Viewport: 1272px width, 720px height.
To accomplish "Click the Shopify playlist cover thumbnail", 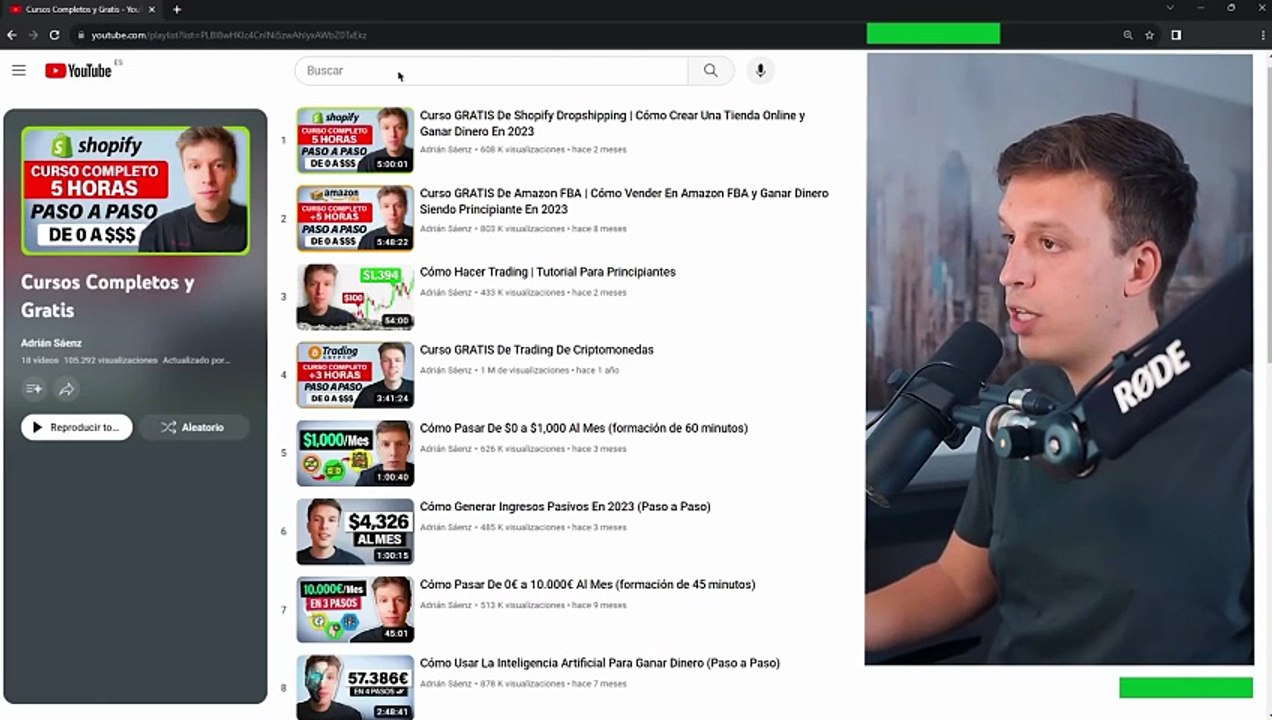I will [x=135, y=190].
